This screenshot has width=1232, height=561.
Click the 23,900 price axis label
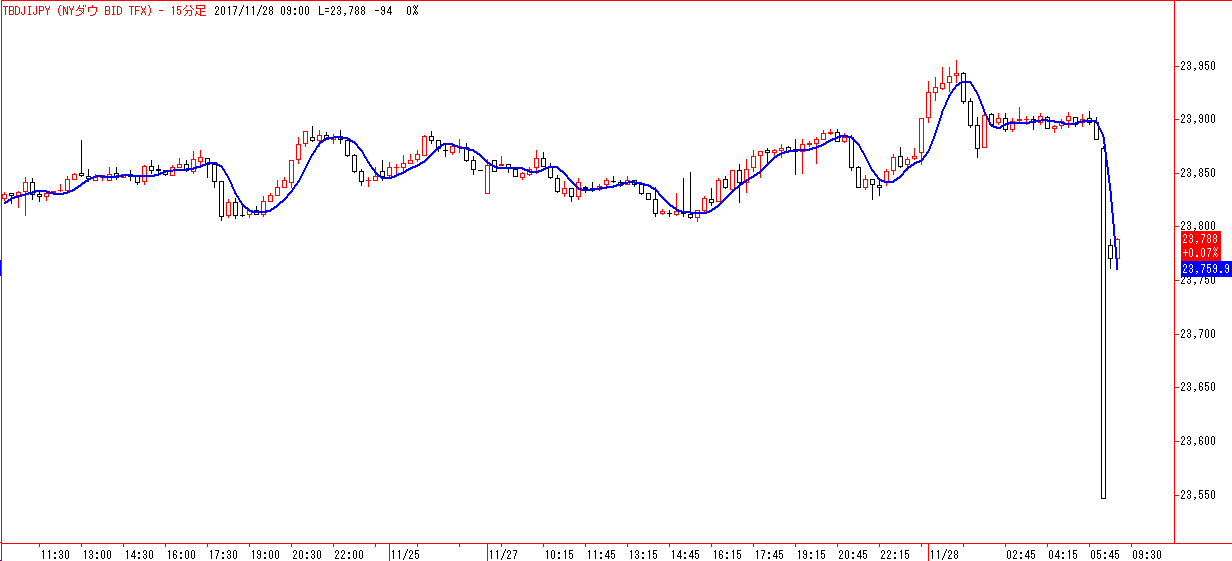1198,119
